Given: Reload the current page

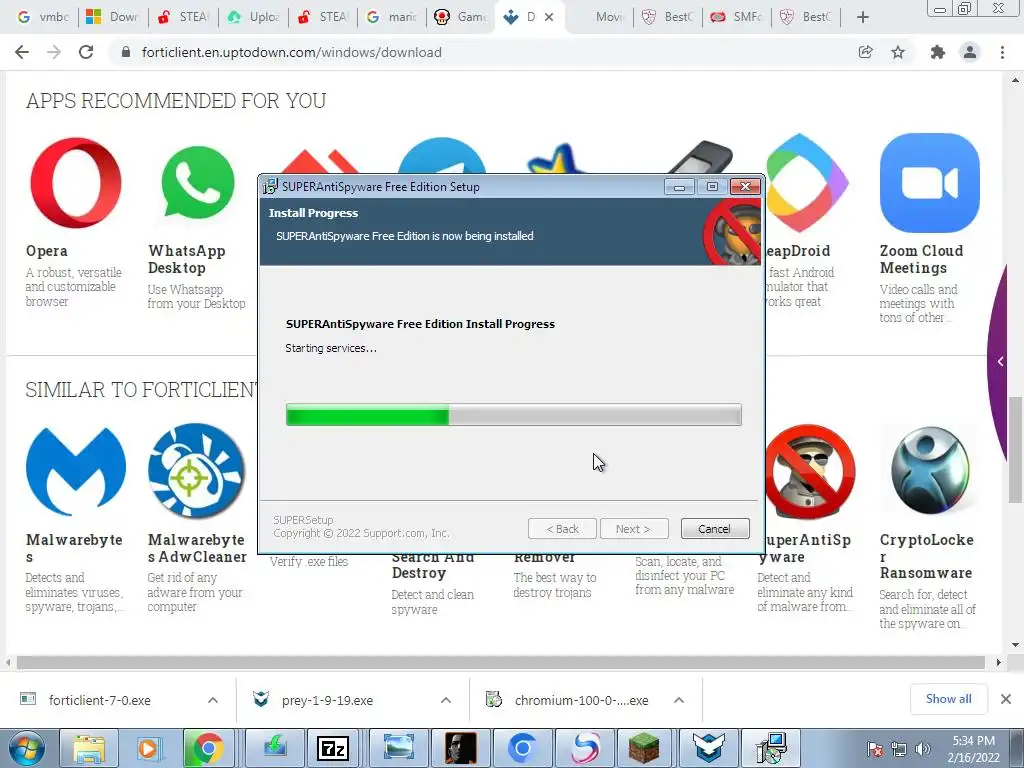Looking at the screenshot, I should [x=86, y=52].
